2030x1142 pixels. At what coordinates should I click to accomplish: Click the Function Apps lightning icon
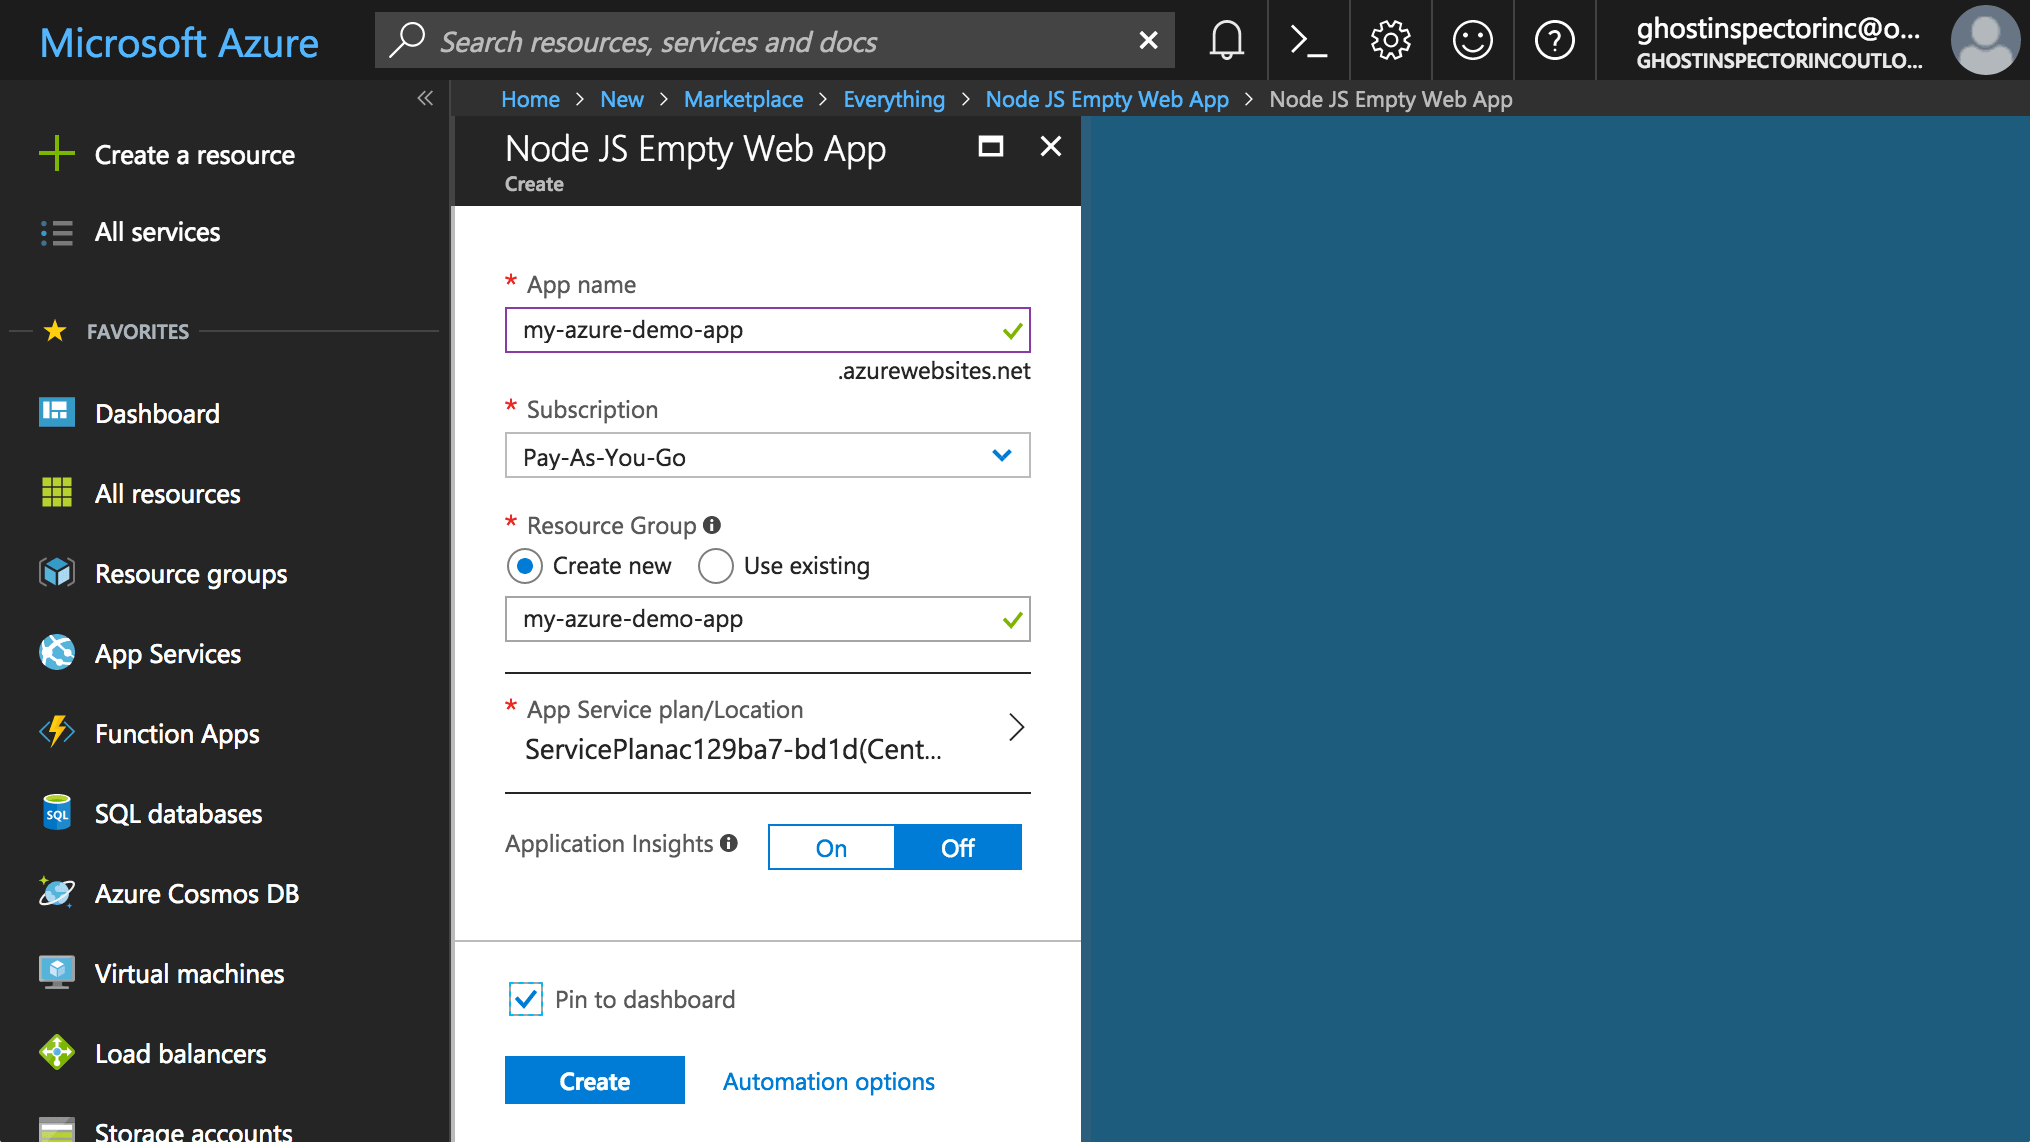coord(57,732)
